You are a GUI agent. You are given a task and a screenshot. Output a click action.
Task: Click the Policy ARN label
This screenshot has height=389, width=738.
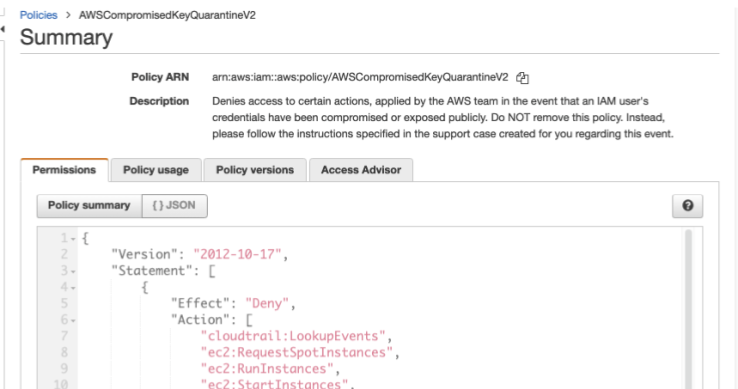(160, 77)
